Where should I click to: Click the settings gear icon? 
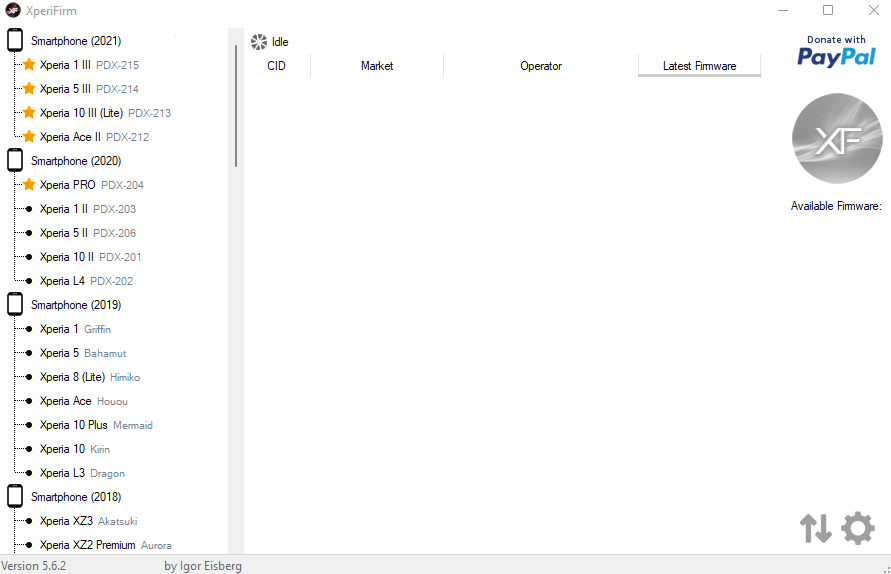[x=857, y=529]
